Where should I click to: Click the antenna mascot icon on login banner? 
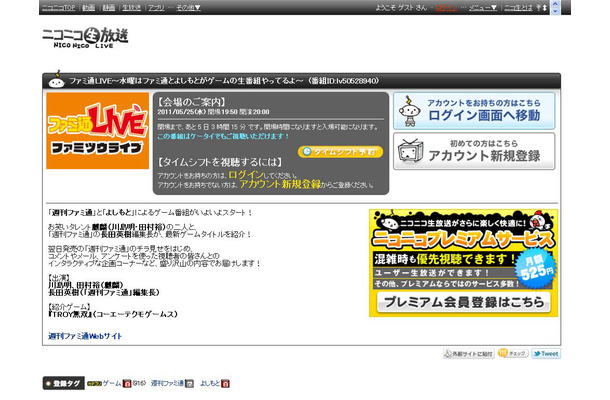click(410, 111)
